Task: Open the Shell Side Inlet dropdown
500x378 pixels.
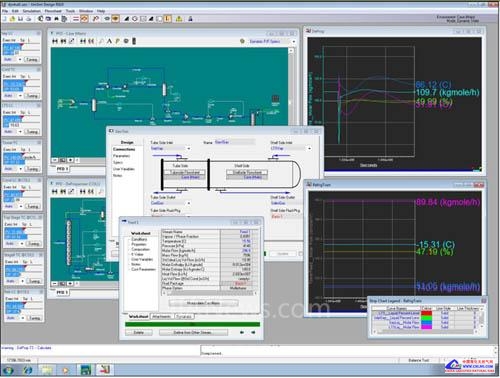Action: click(x=309, y=148)
